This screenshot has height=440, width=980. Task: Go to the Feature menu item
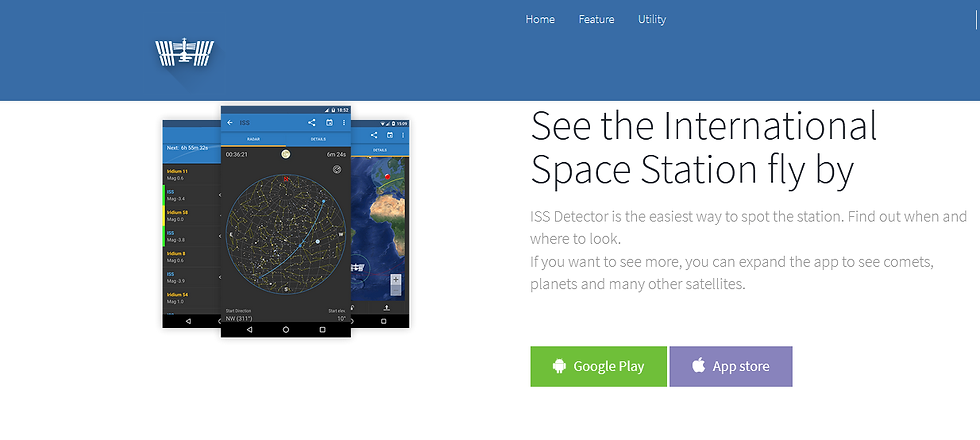pos(596,19)
